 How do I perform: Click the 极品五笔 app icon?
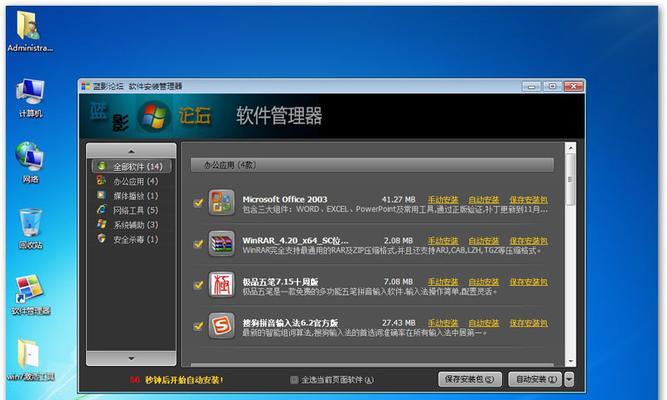(221, 285)
